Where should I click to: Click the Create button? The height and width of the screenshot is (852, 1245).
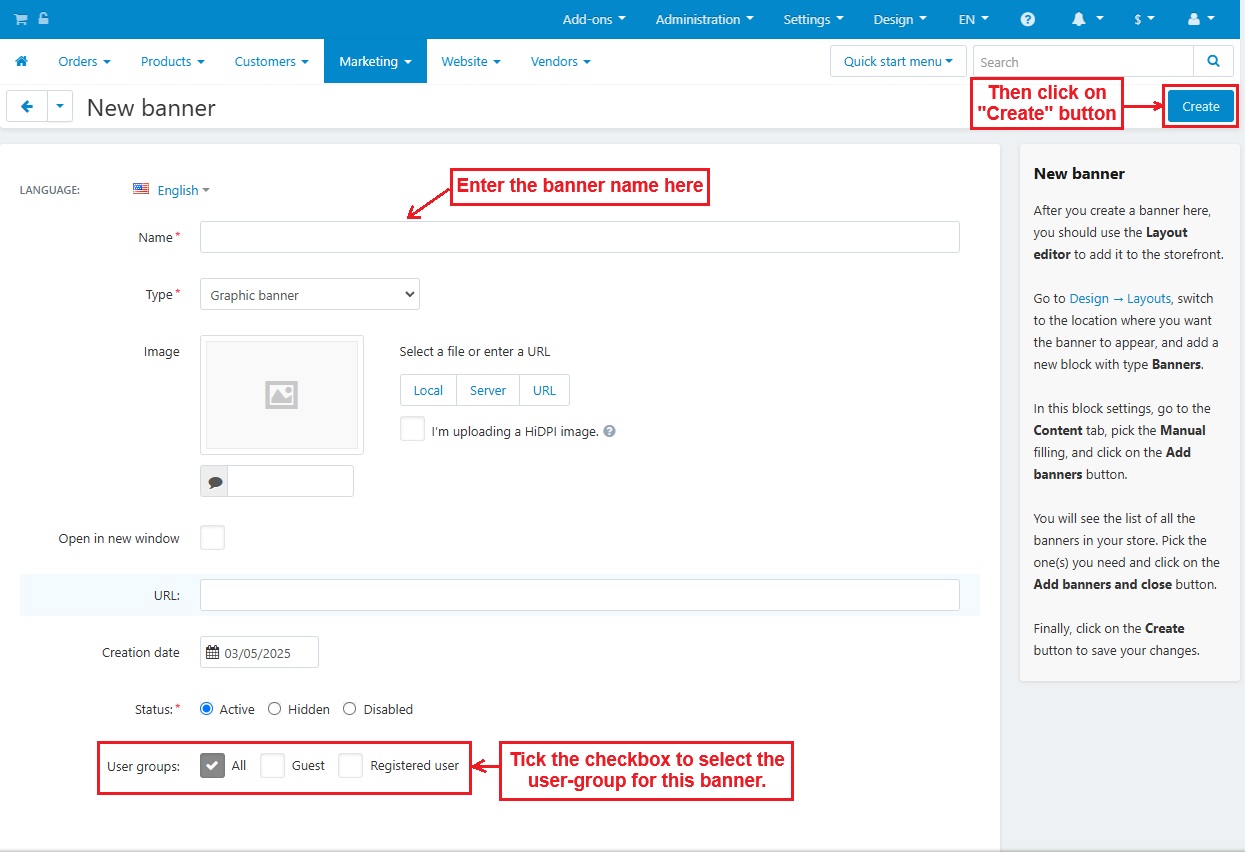point(1200,107)
